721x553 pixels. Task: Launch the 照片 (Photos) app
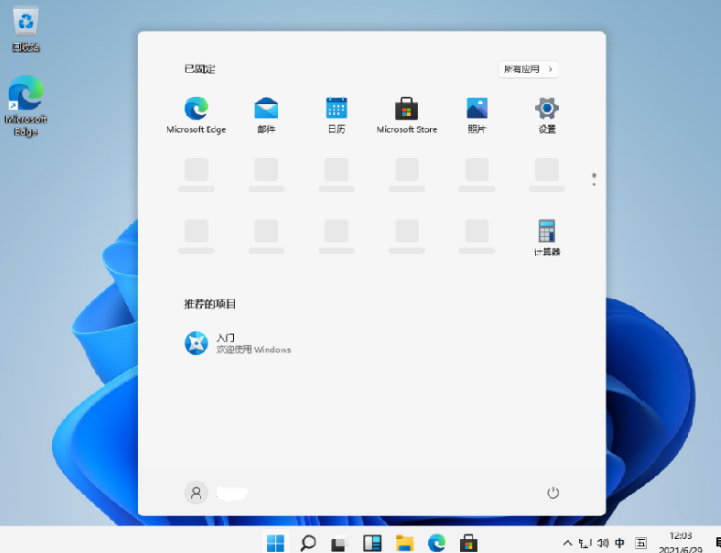(477, 109)
